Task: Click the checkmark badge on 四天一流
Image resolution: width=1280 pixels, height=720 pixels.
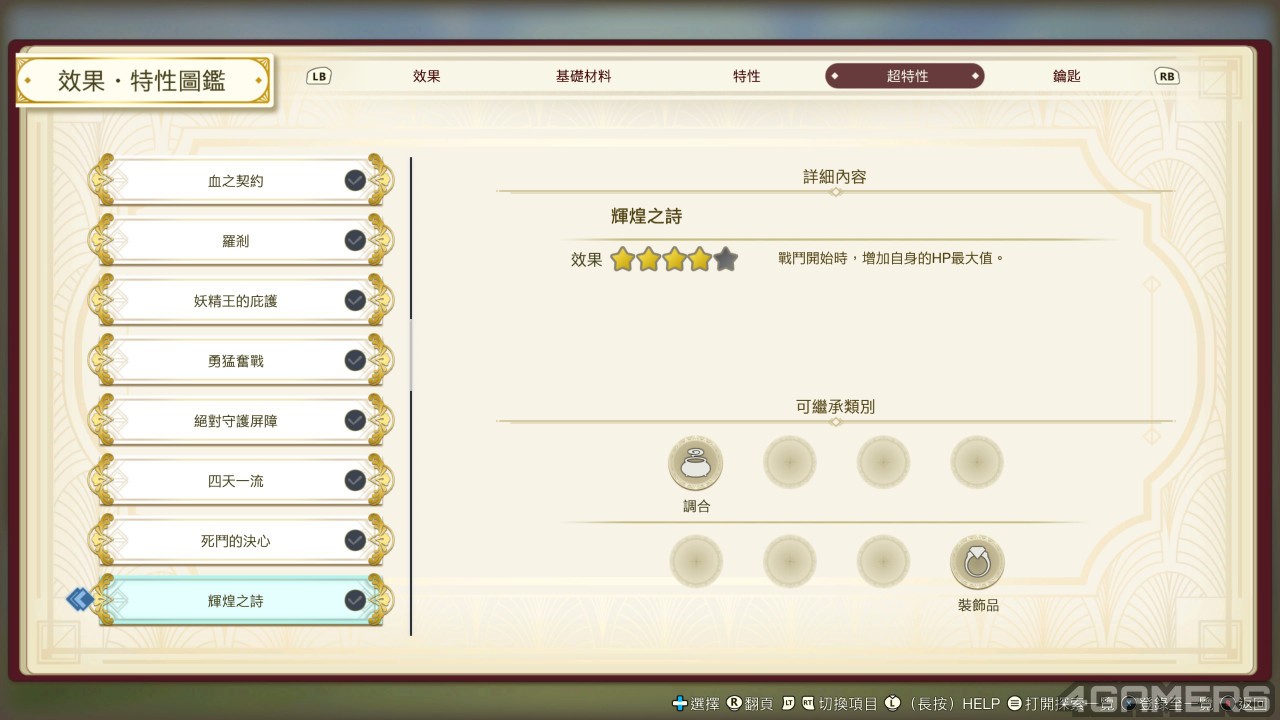Action: pos(355,480)
